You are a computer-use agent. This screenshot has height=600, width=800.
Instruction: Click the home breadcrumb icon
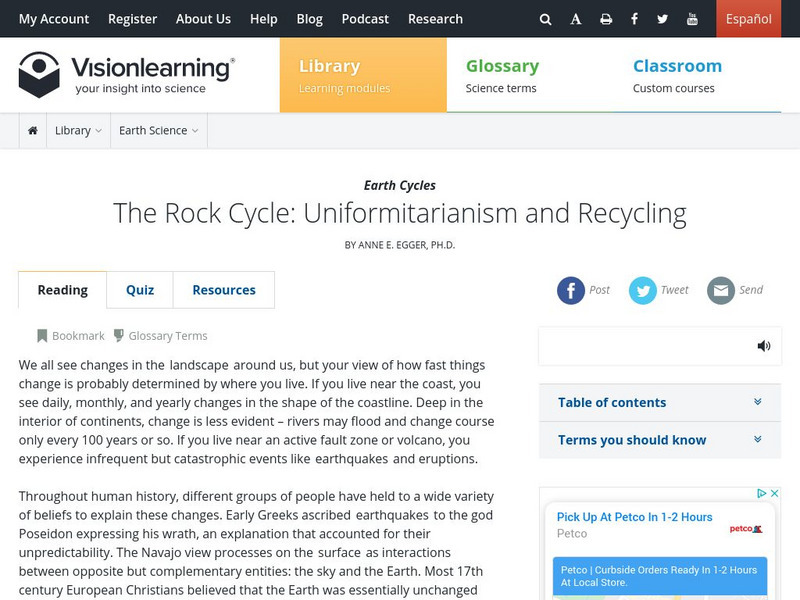coord(33,131)
